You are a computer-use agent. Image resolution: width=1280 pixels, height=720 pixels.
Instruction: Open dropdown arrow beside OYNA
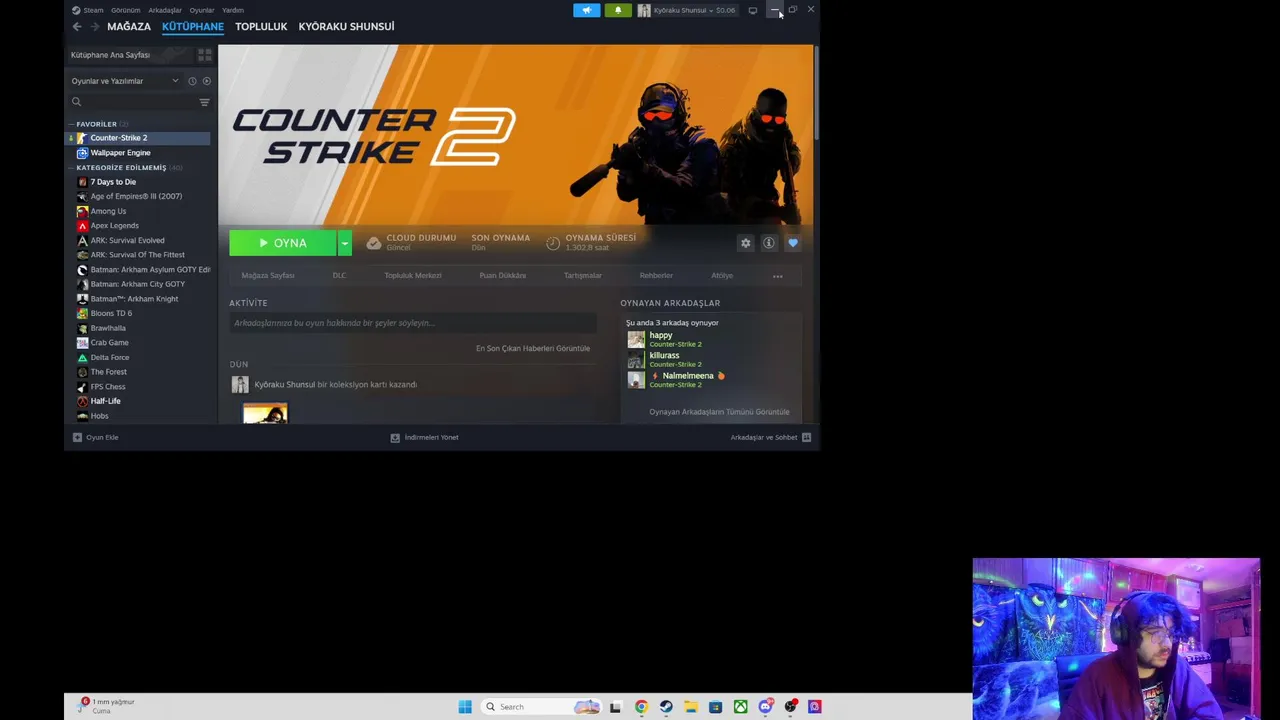(344, 243)
